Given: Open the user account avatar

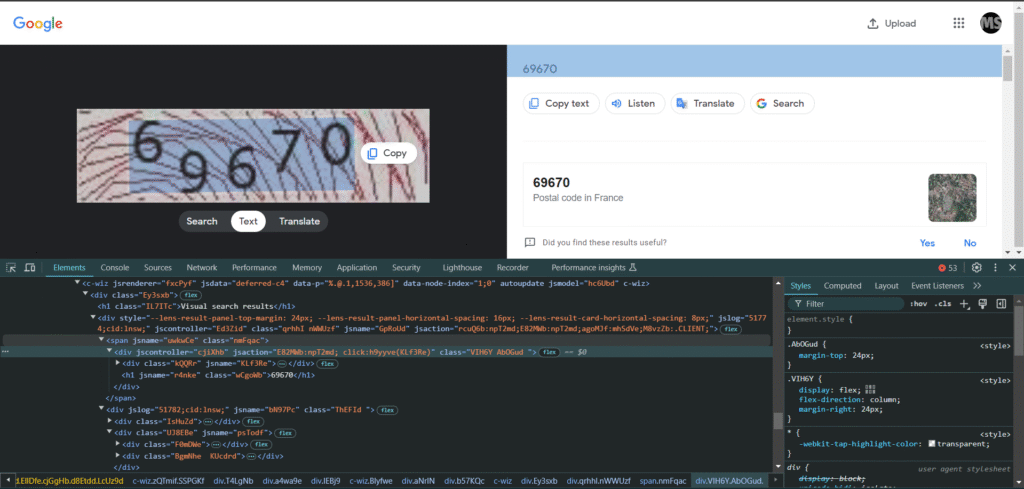Looking at the screenshot, I should pyautogui.click(x=991, y=23).
